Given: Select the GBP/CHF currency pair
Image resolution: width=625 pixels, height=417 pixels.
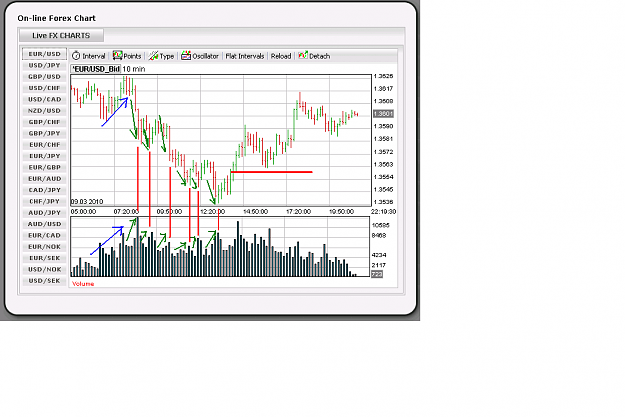Looking at the screenshot, I should pos(45,122).
